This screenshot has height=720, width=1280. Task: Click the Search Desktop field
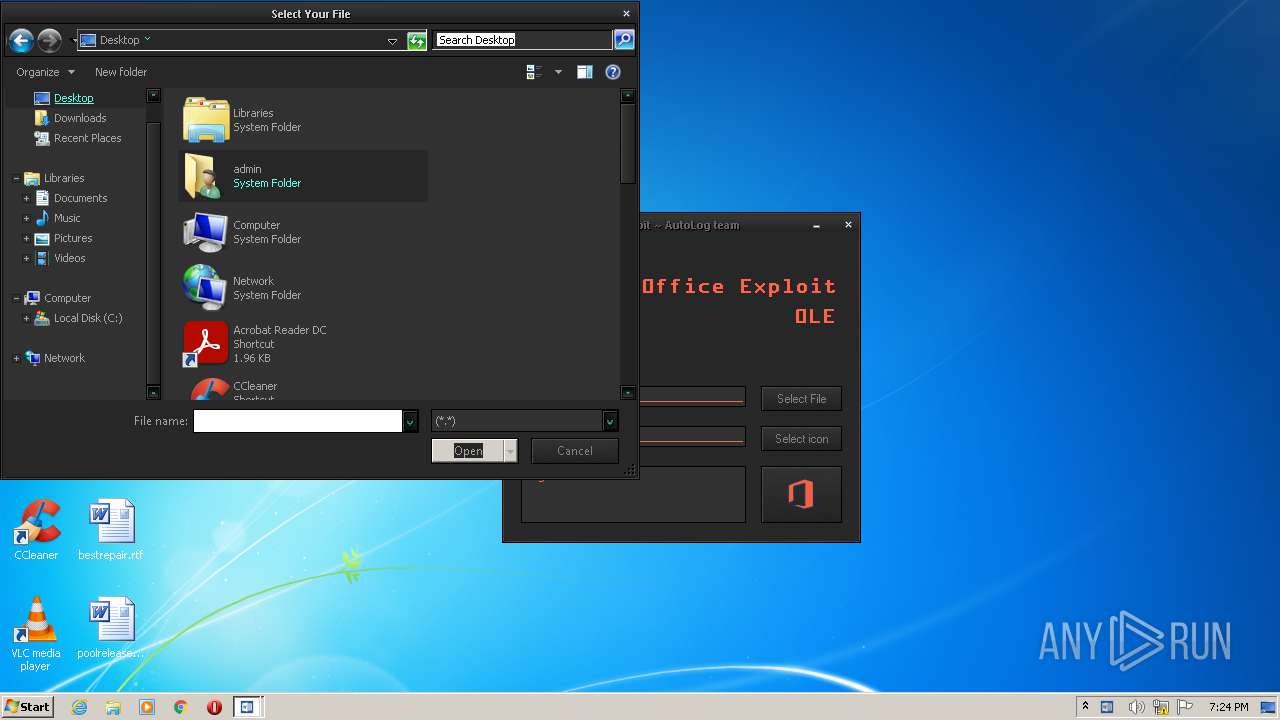[523, 40]
